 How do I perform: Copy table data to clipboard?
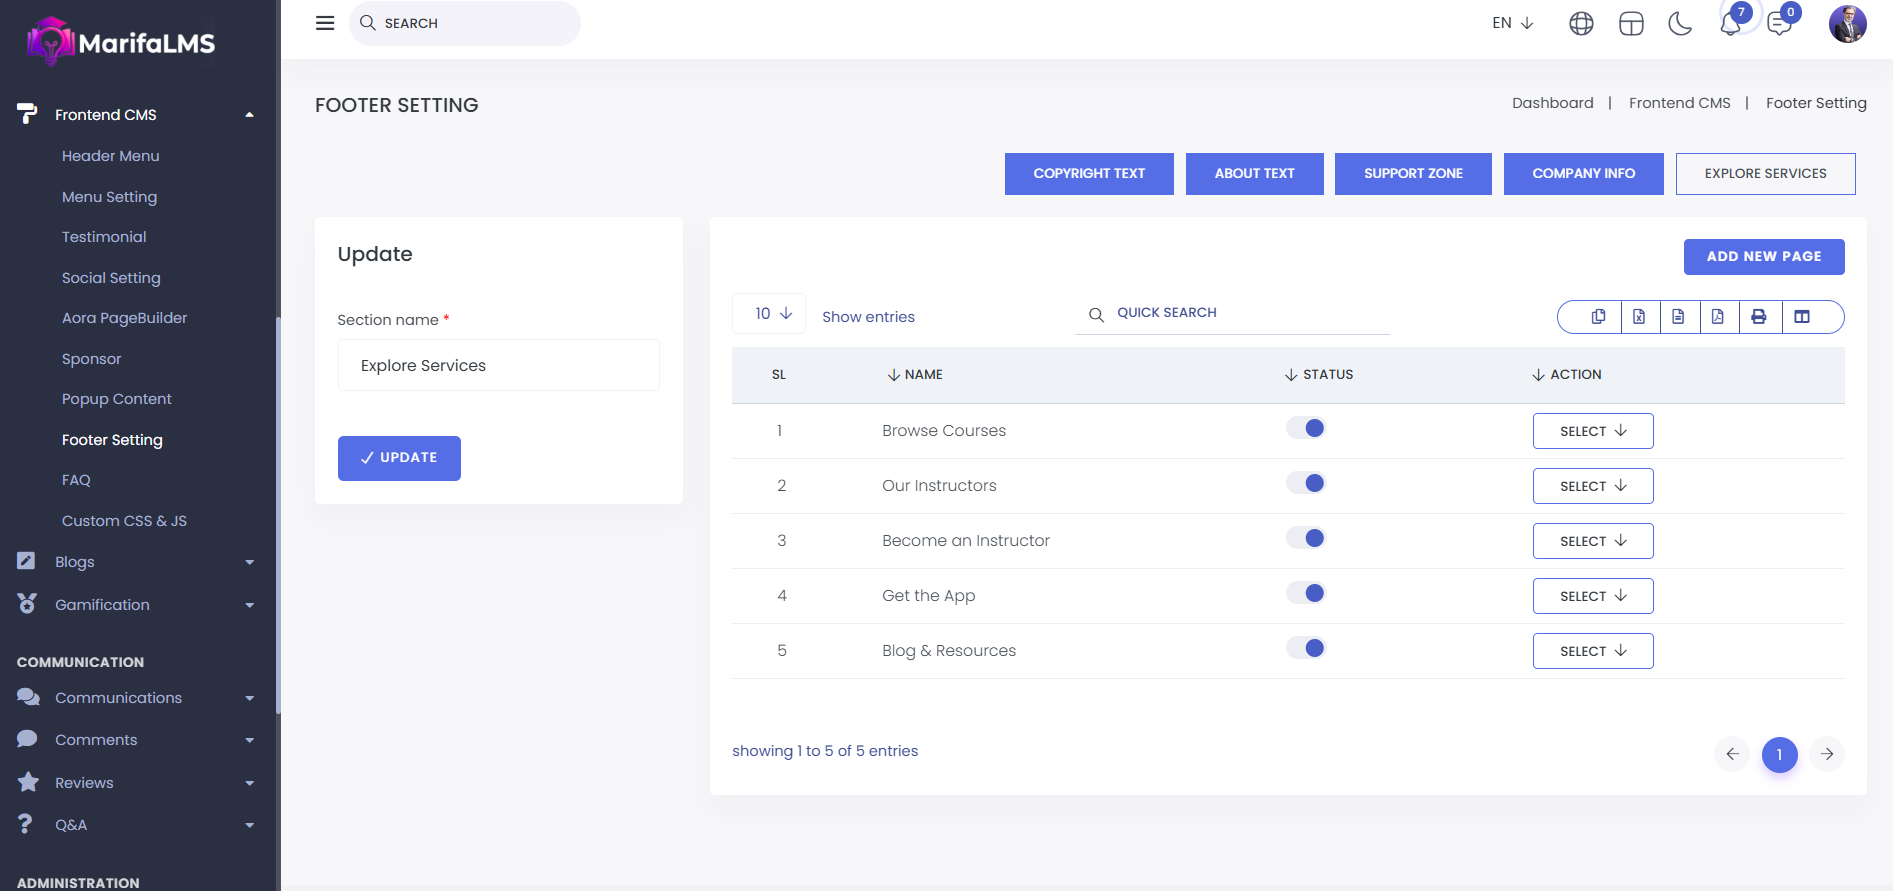[x=1598, y=317]
